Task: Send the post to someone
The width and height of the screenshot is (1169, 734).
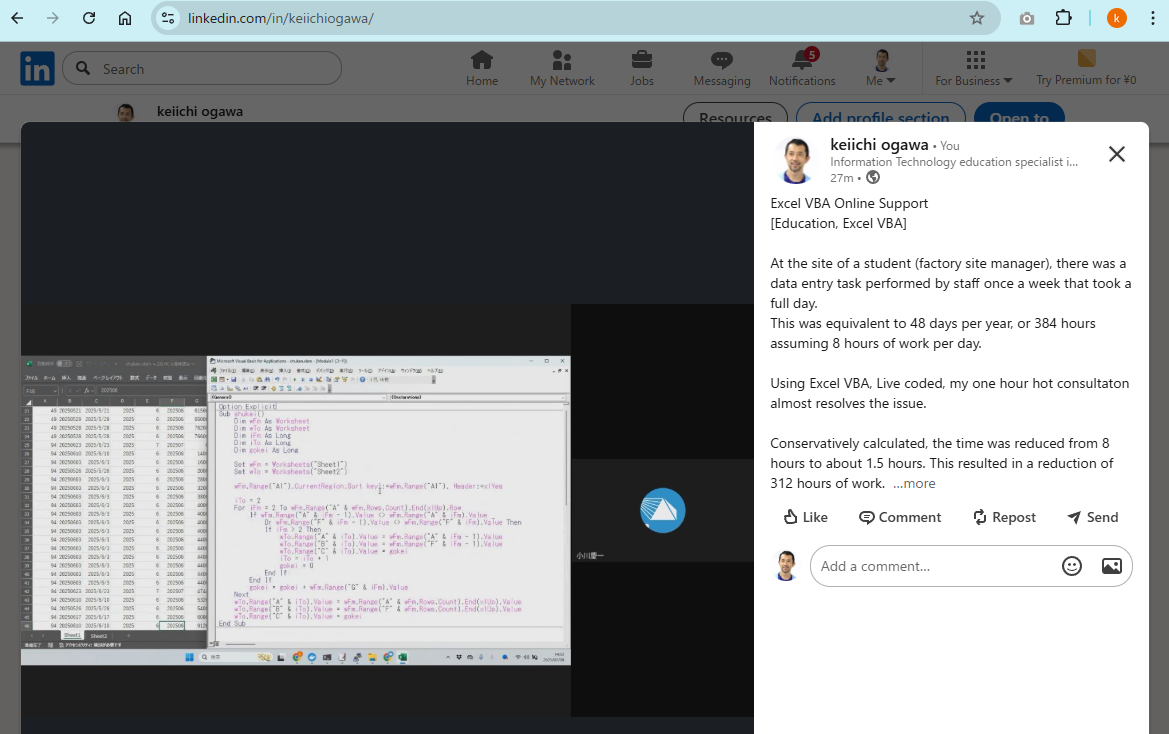Action: pos(1092,517)
